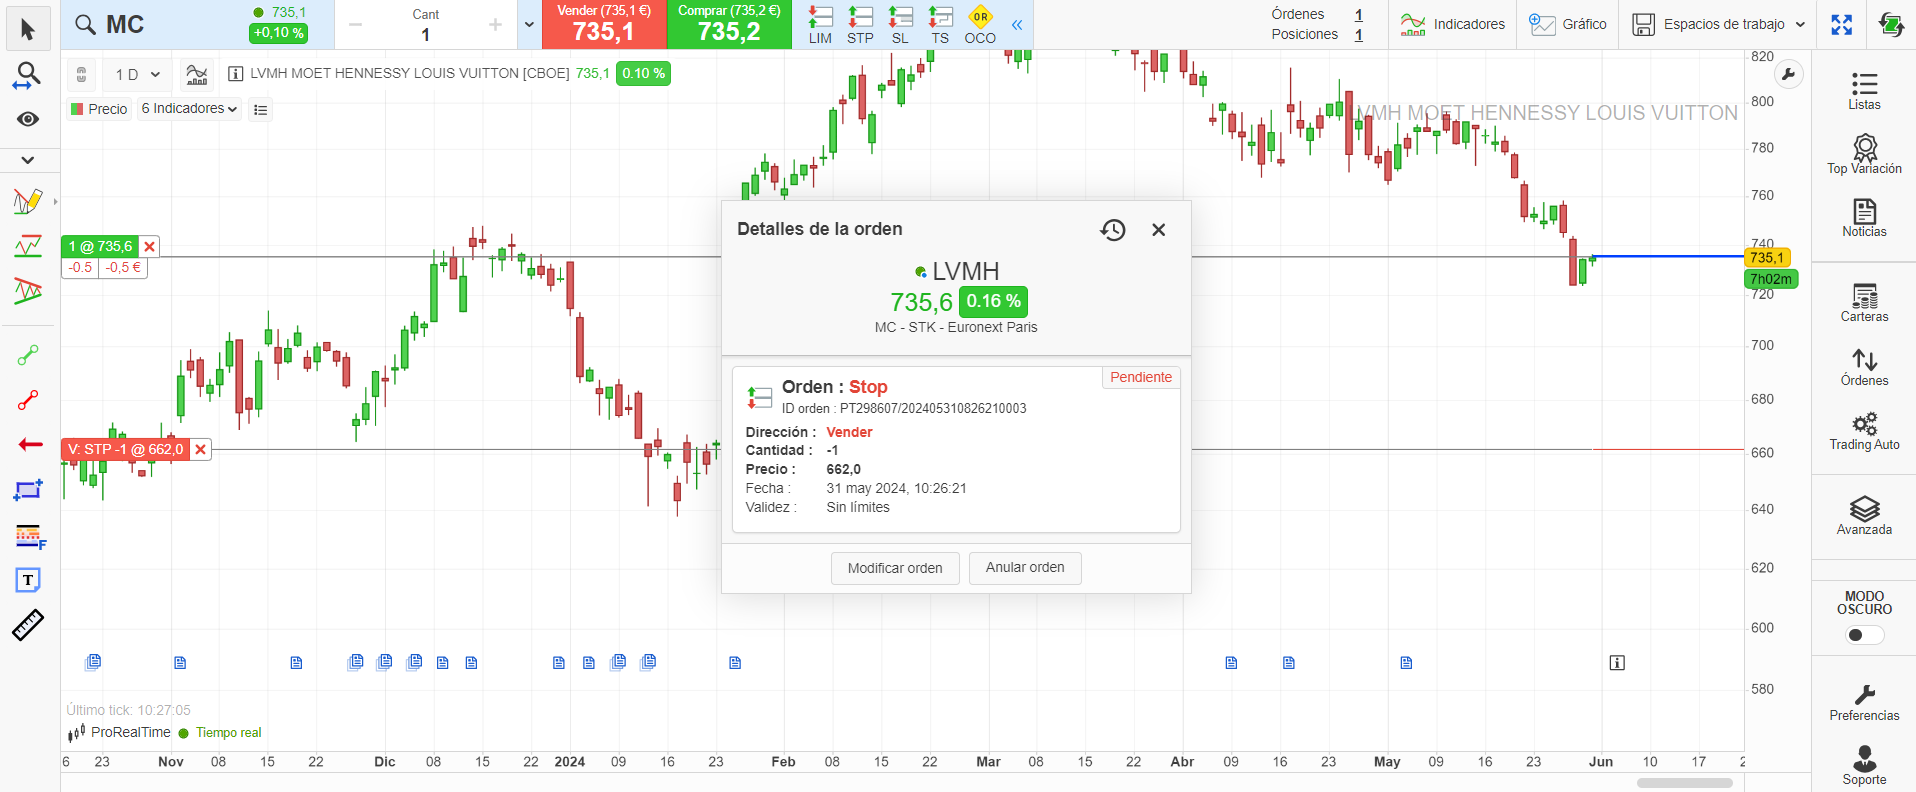This screenshot has width=1916, height=792.
Task: Click Modificar orden button
Action: pyautogui.click(x=895, y=568)
